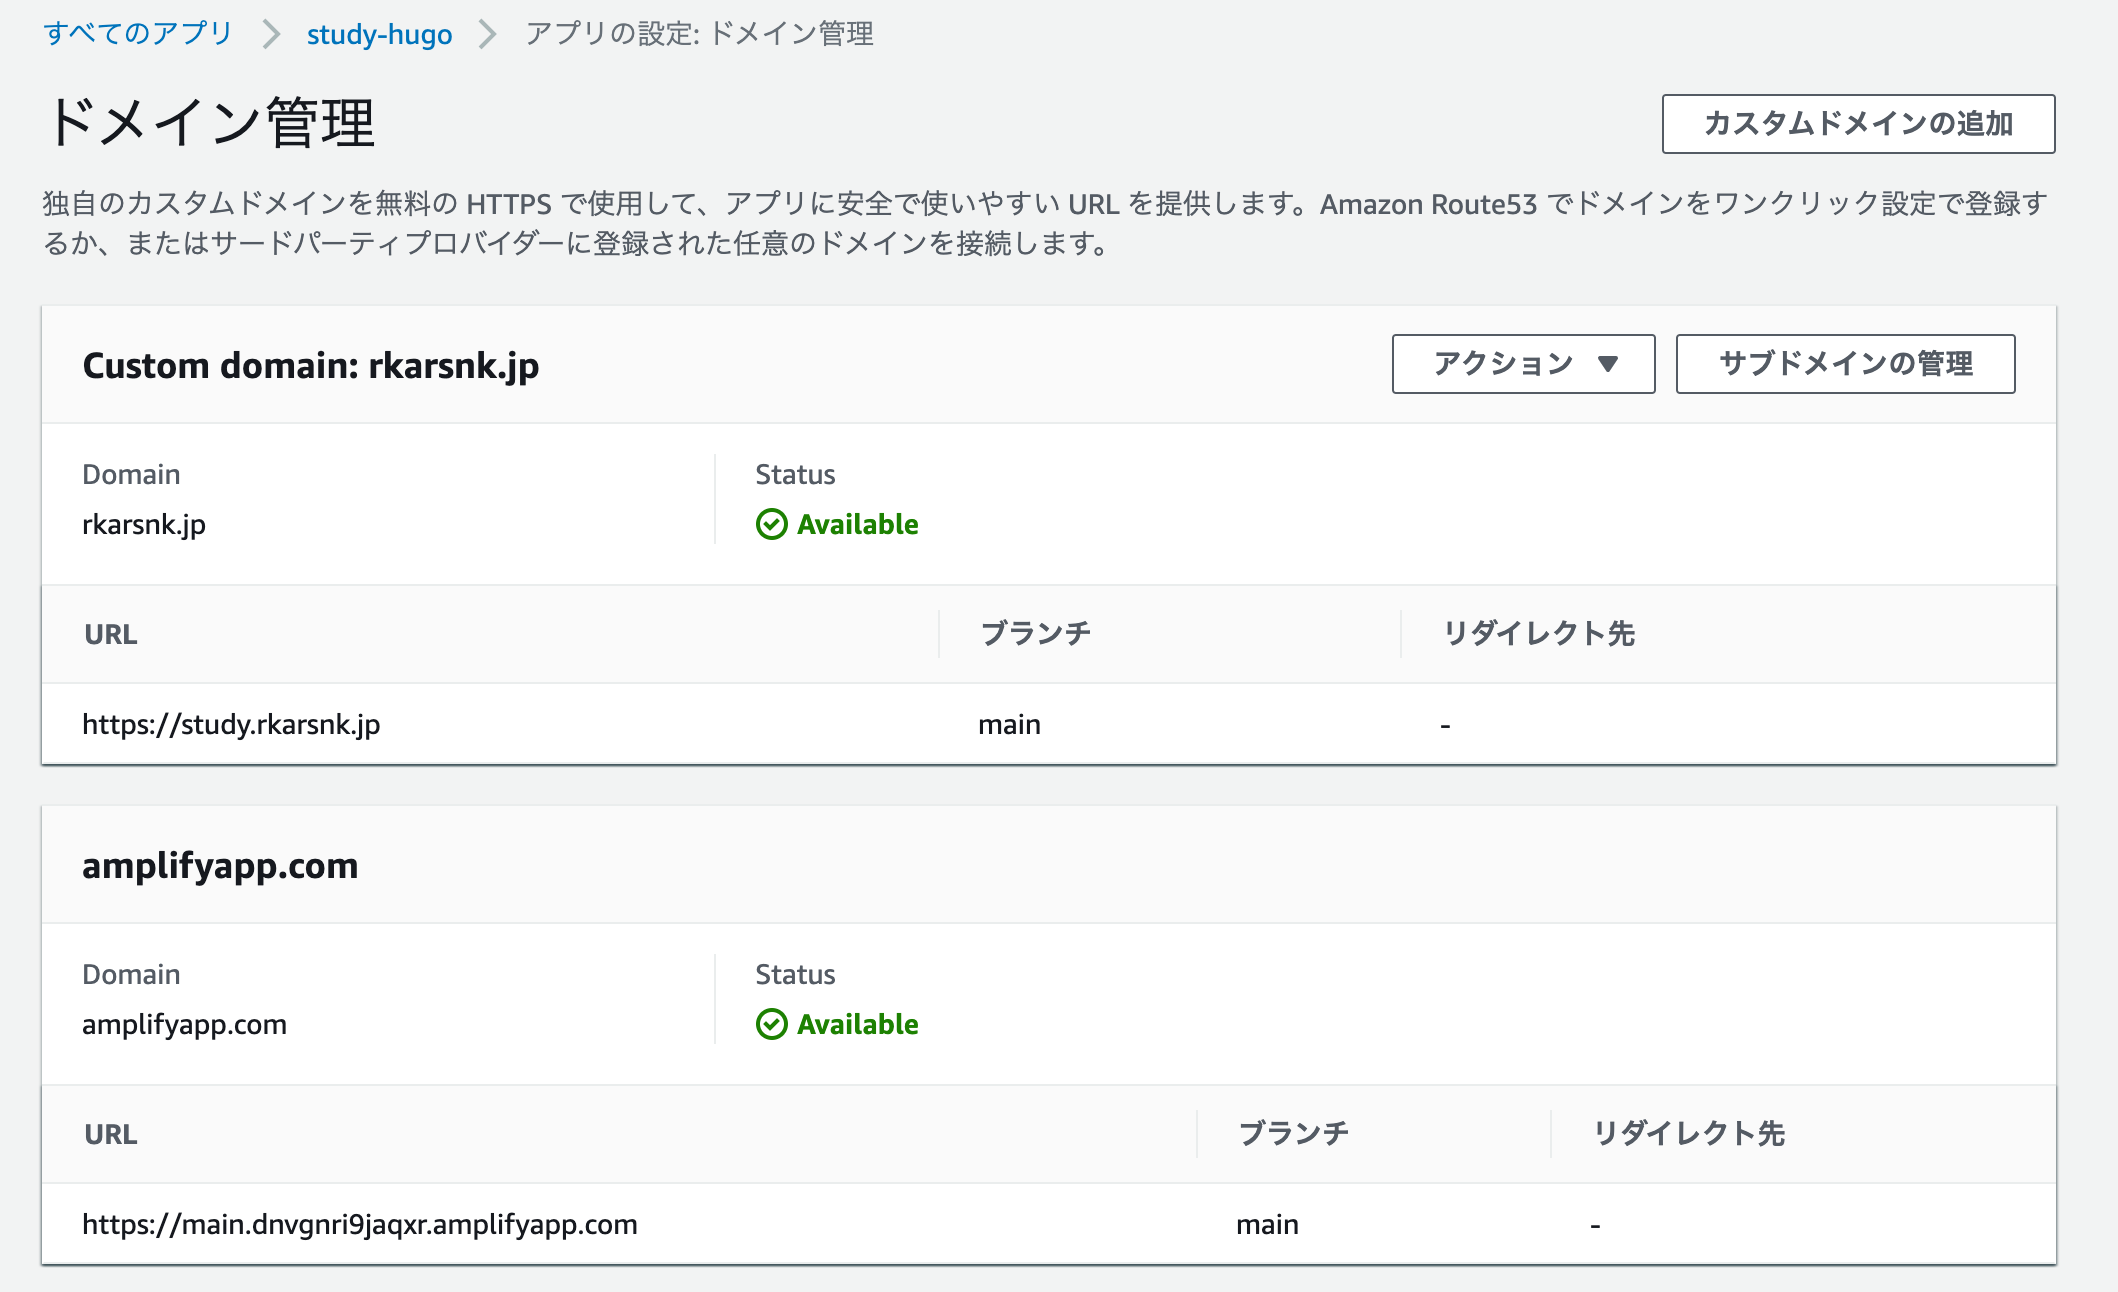
Task: Select the main branch for study.rkarsnk.jp
Action: 1009,724
